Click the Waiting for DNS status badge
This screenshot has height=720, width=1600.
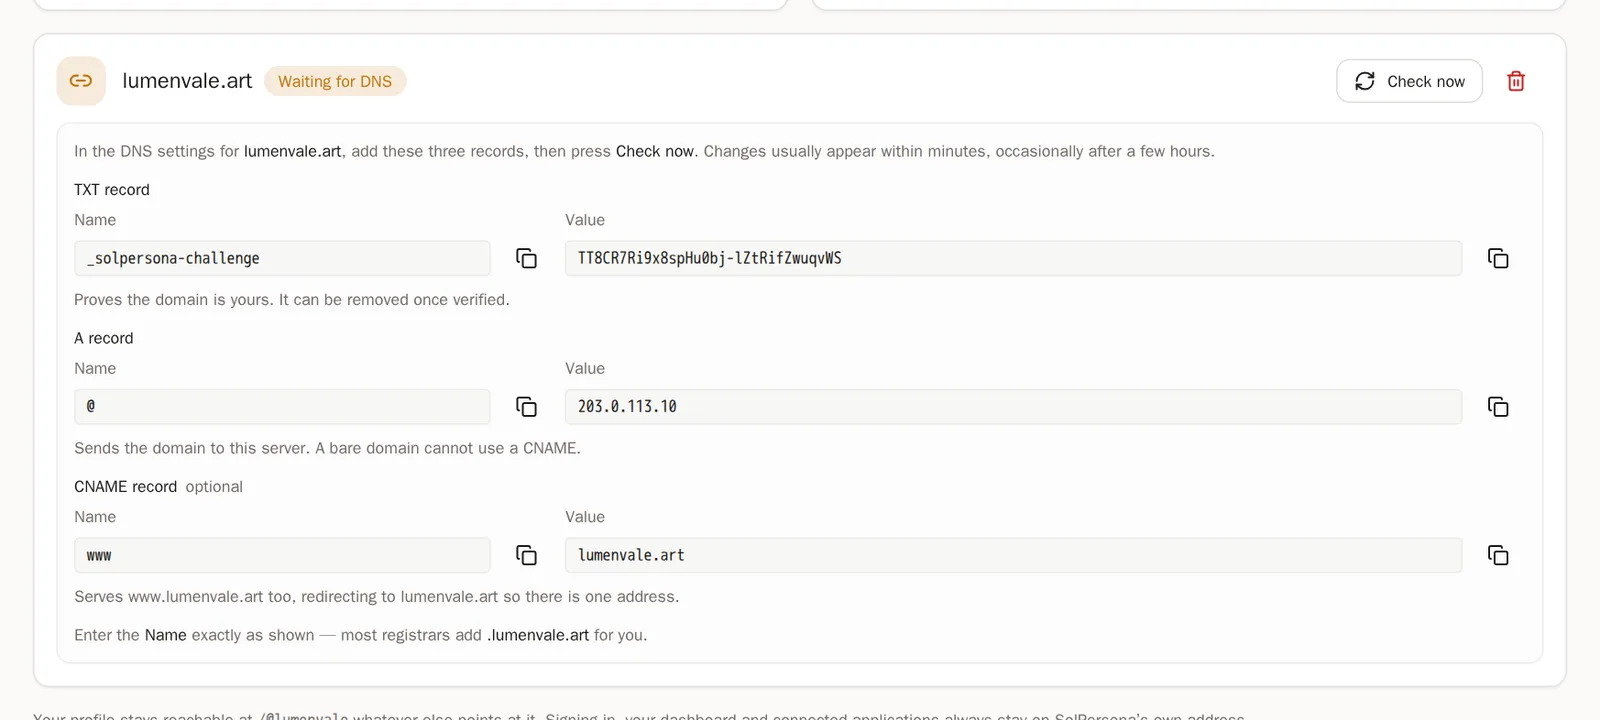[x=335, y=81]
